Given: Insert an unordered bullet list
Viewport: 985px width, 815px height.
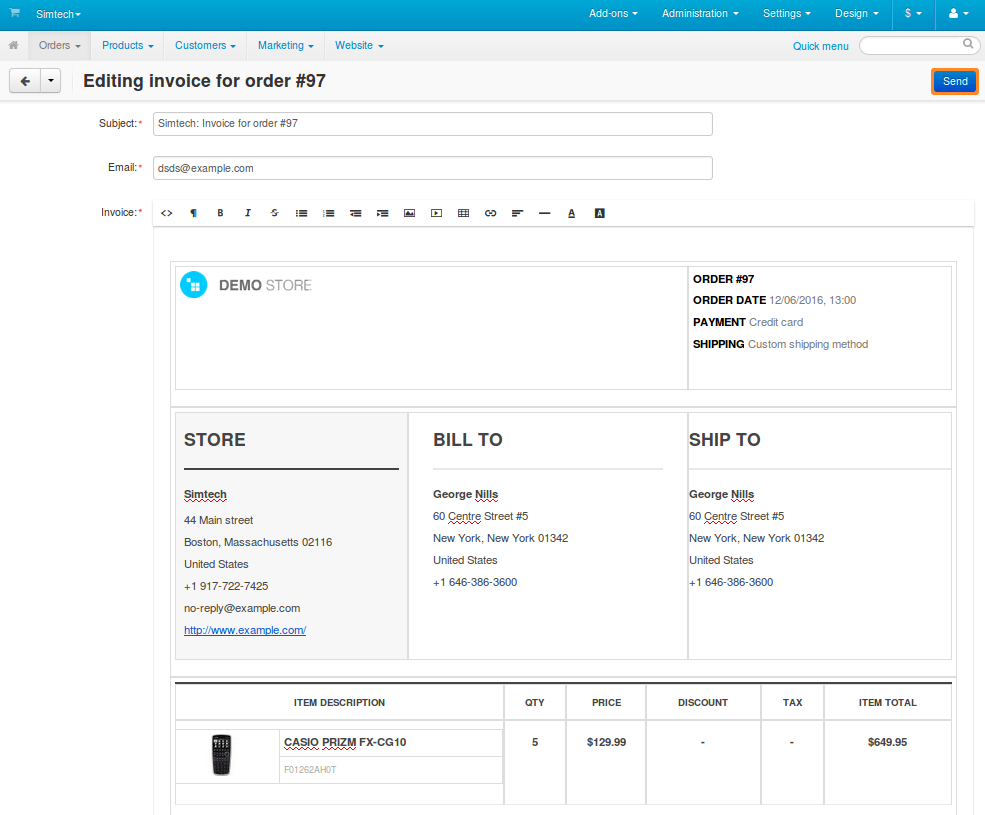Looking at the screenshot, I should 302,213.
